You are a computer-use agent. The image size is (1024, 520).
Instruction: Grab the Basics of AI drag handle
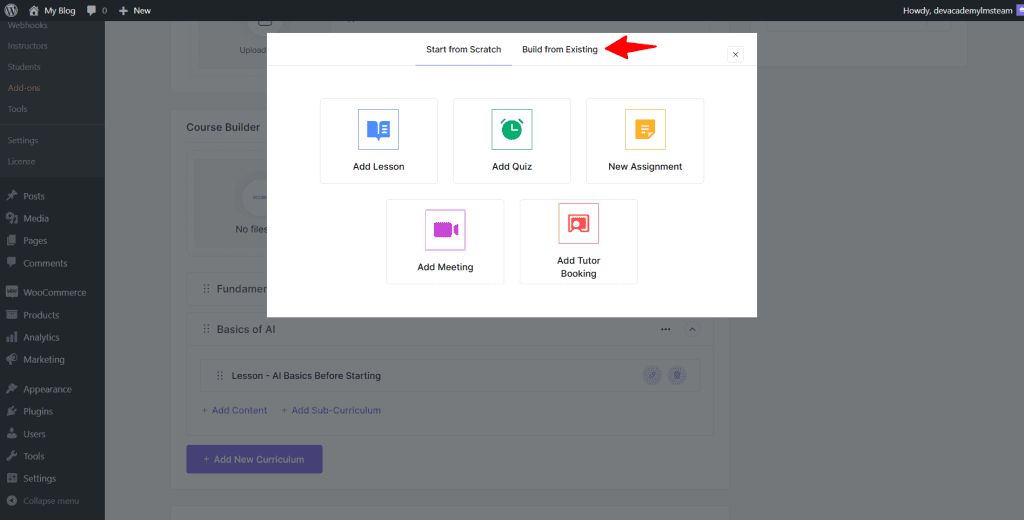[x=206, y=329]
